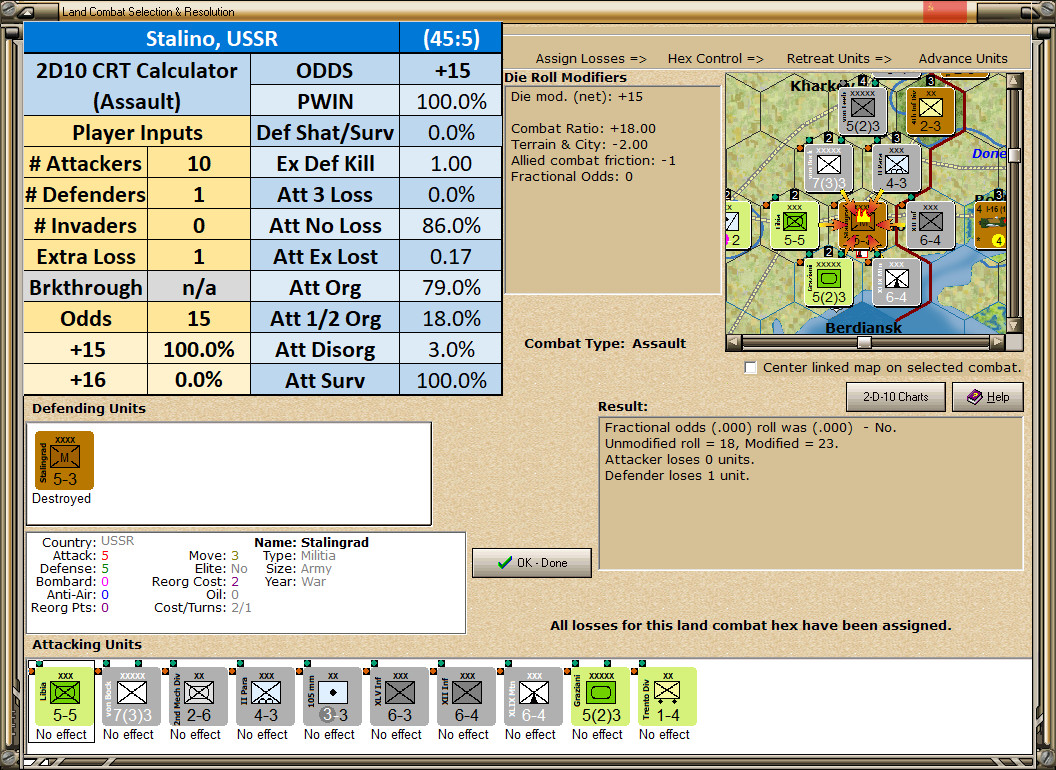Click Combat Ratio: +18.00 modifier line
This screenshot has width=1056, height=770.
583,128
